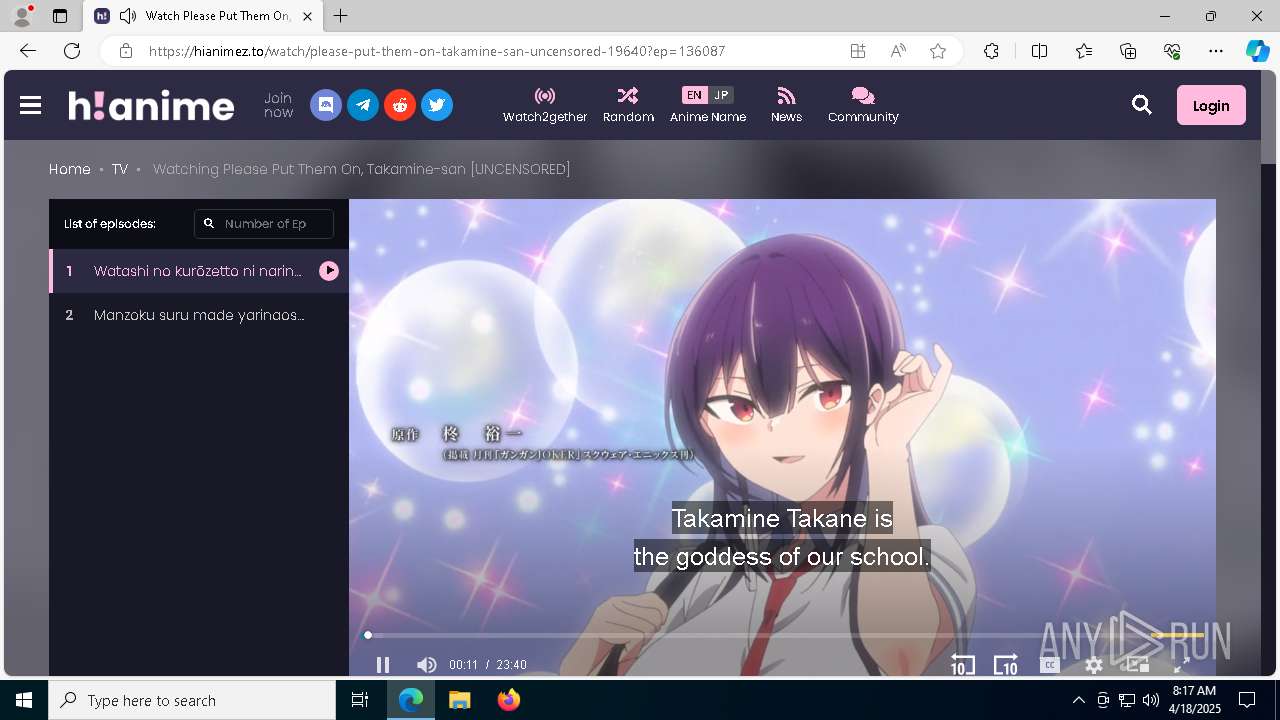Click the Login button
This screenshot has width=1280, height=720.
(x=1211, y=105)
